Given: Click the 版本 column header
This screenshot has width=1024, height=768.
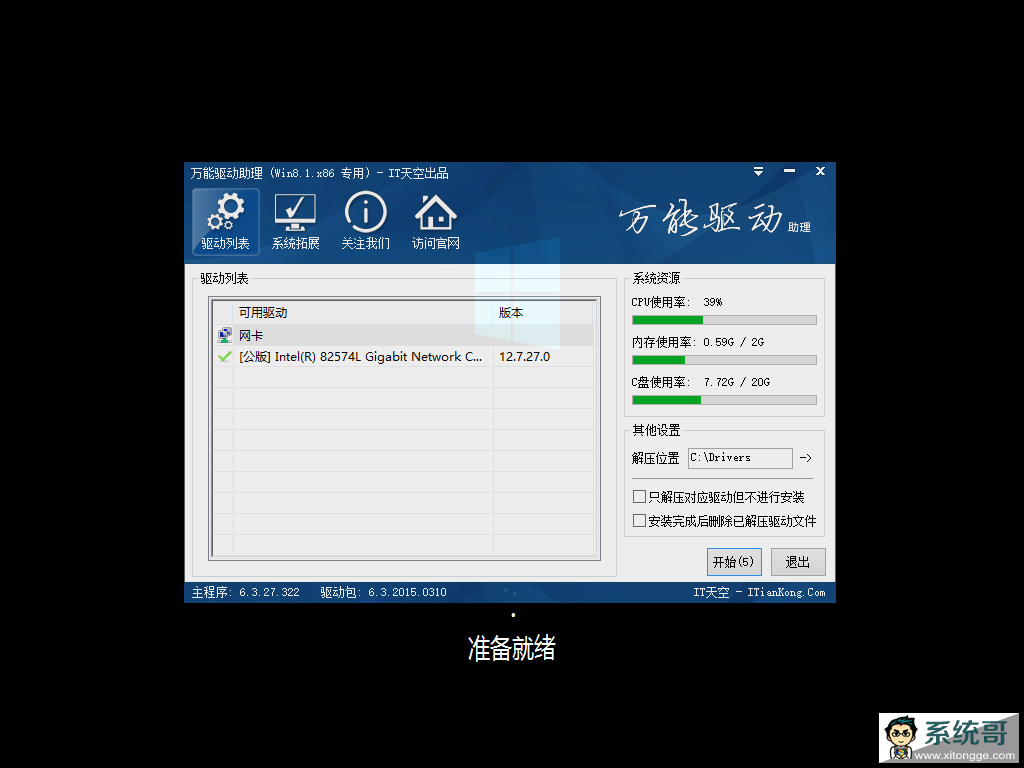Looking at the screenshot, I should pos(543,313).
